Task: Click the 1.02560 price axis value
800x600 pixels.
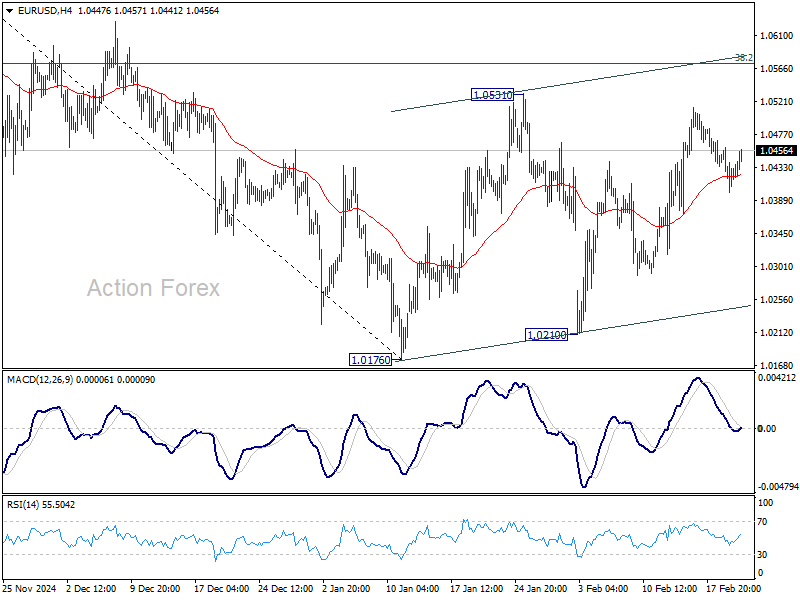Action: tap(777, 299)
